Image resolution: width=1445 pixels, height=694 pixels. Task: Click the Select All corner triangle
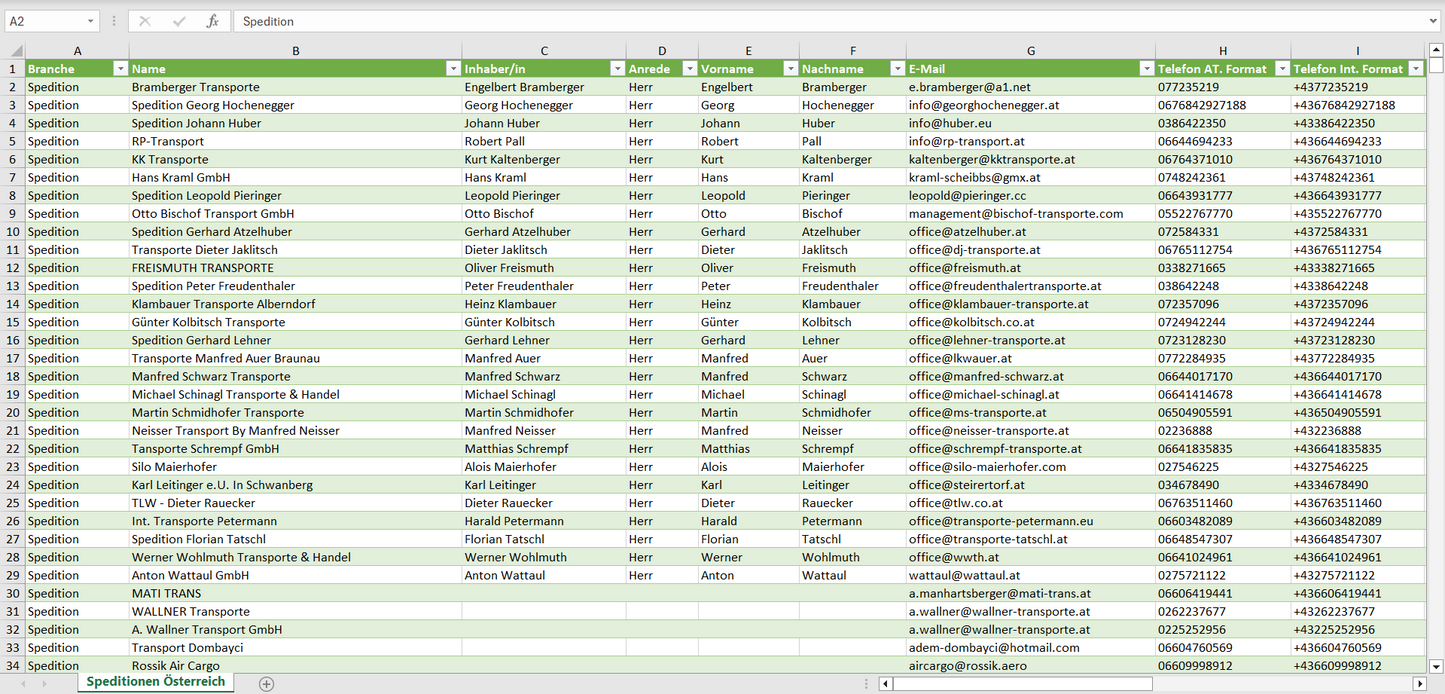coord(16,51)
